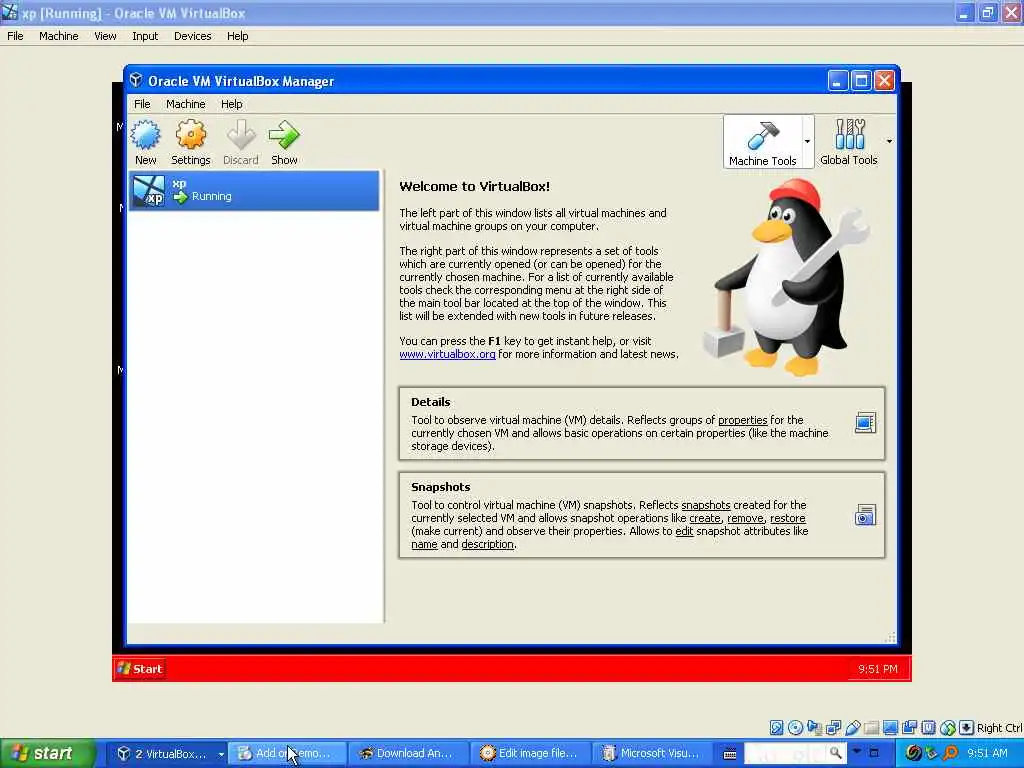The image size is (1024, 768).
Task: Click the orange magnifier tray icon
Action: click(x=951, y=753)
